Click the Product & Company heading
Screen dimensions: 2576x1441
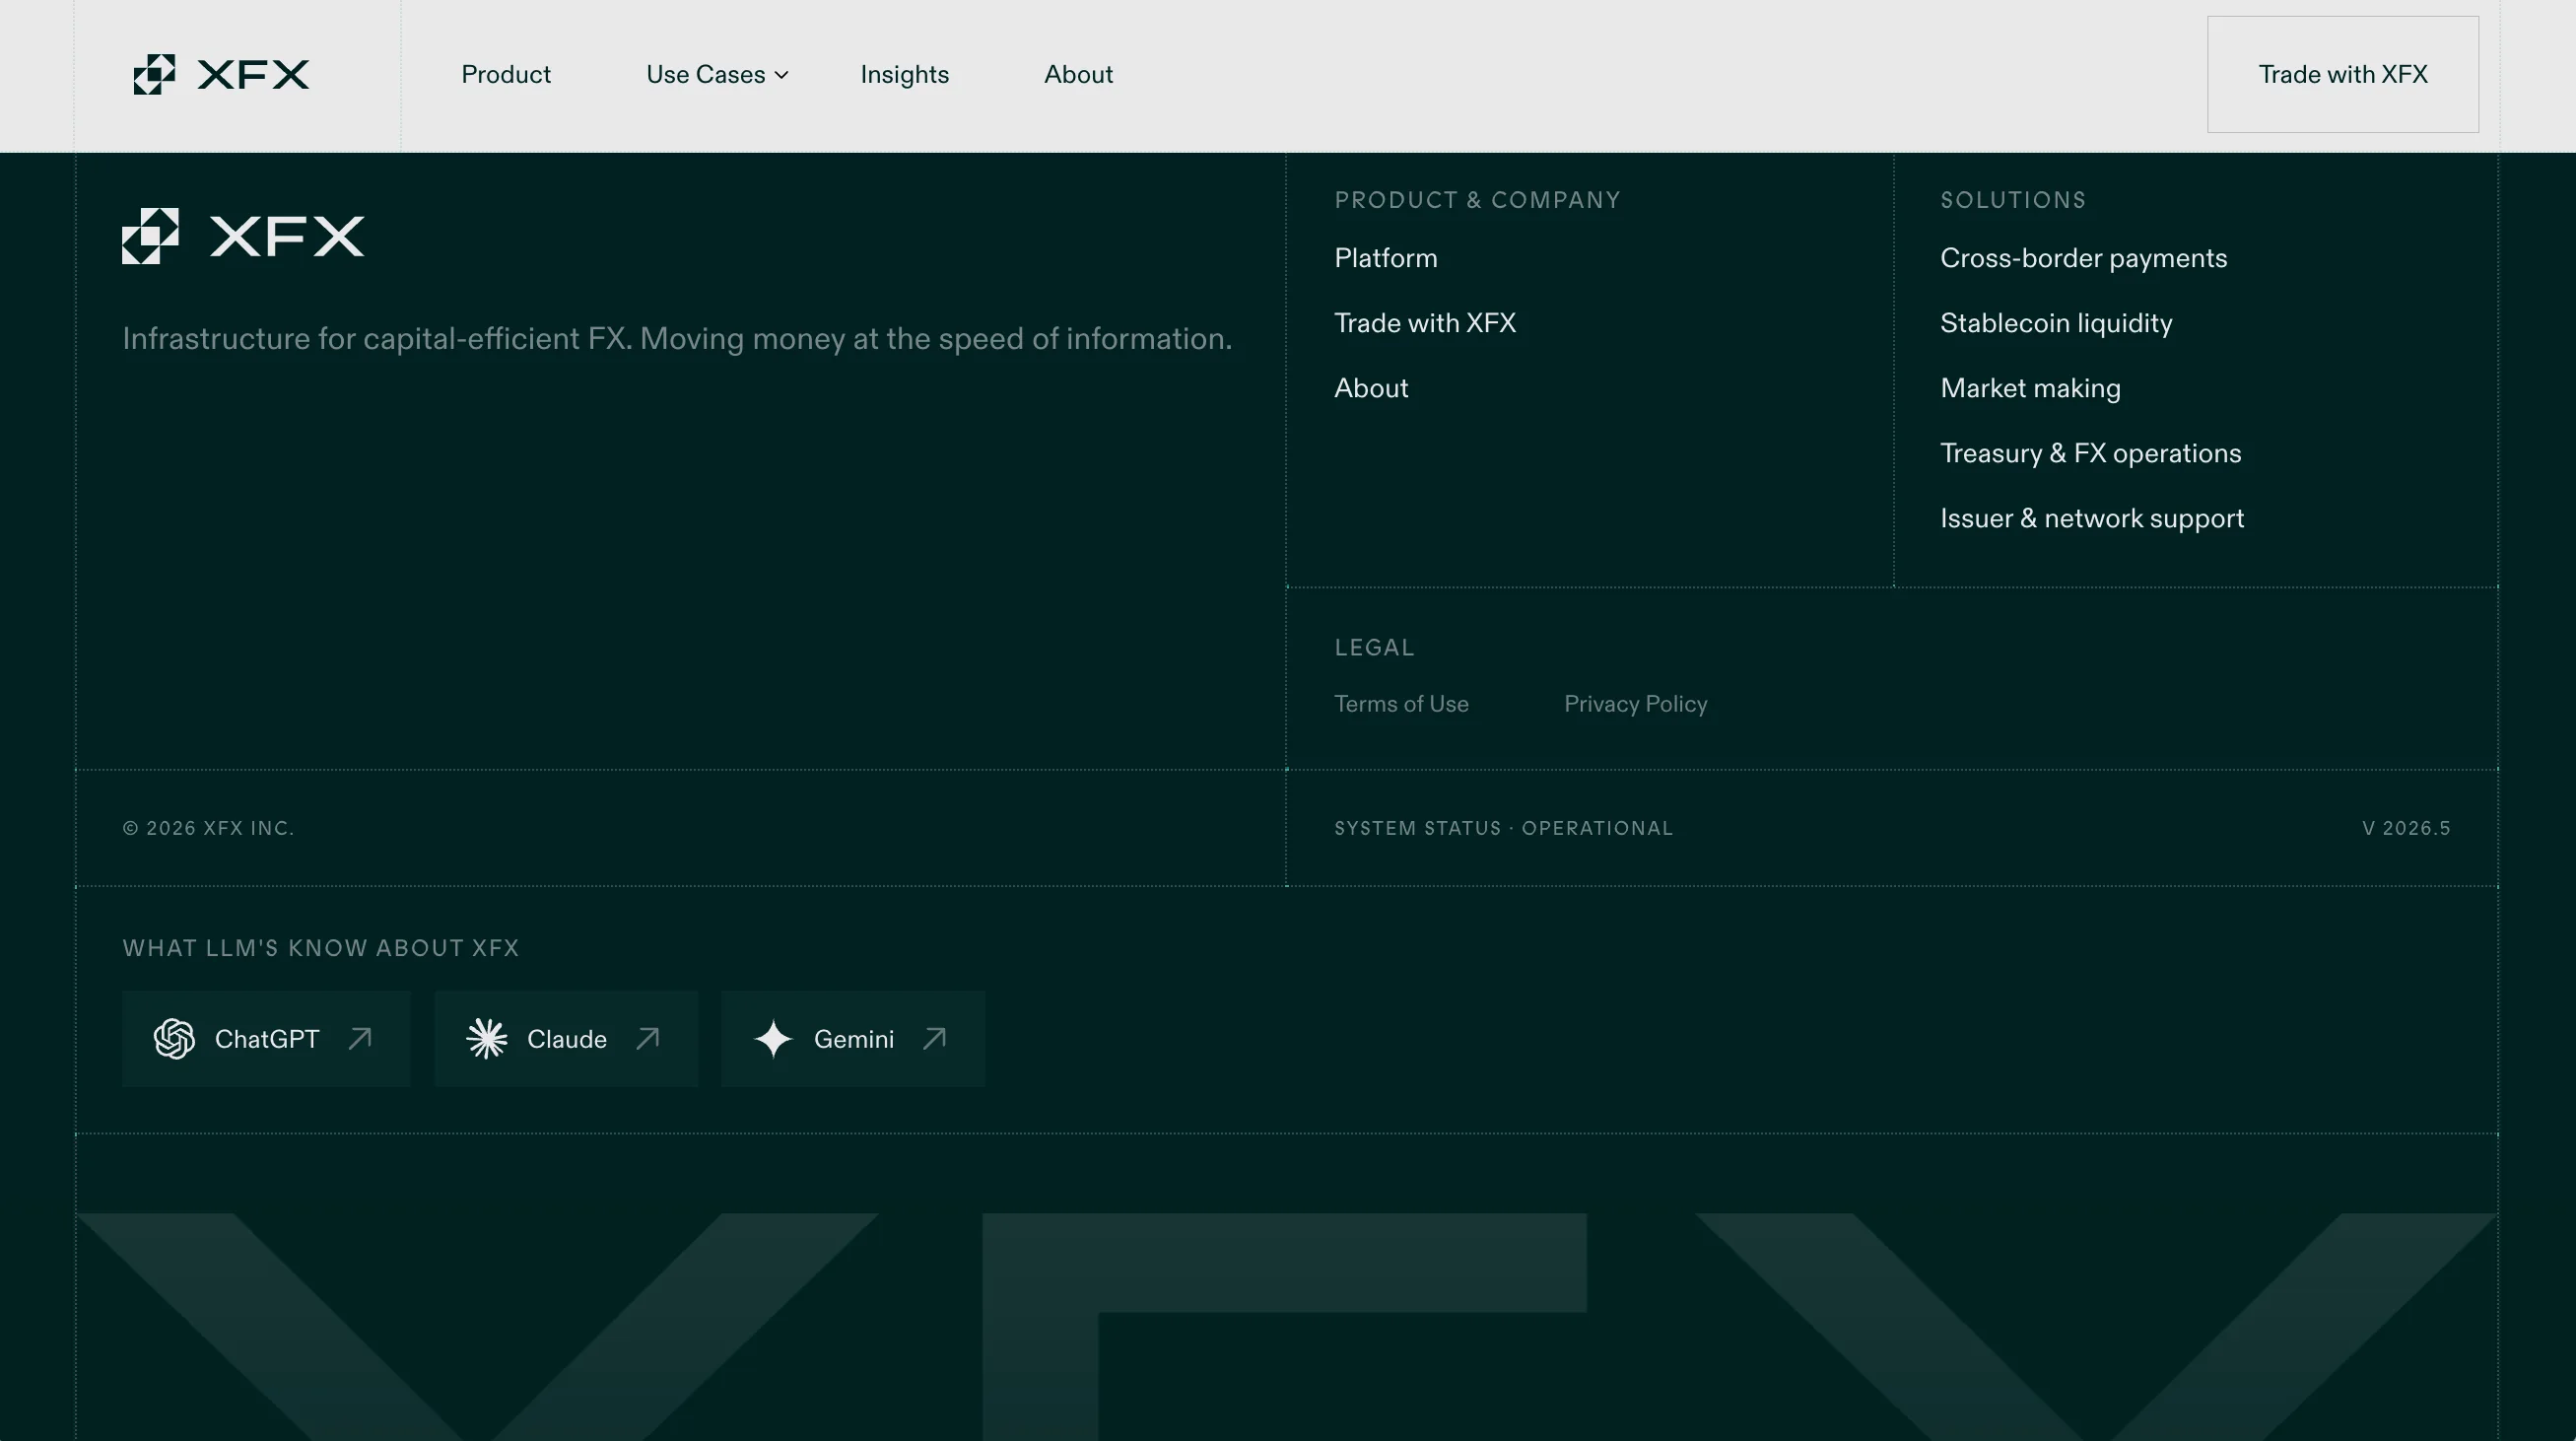(x=1477, y=200)
